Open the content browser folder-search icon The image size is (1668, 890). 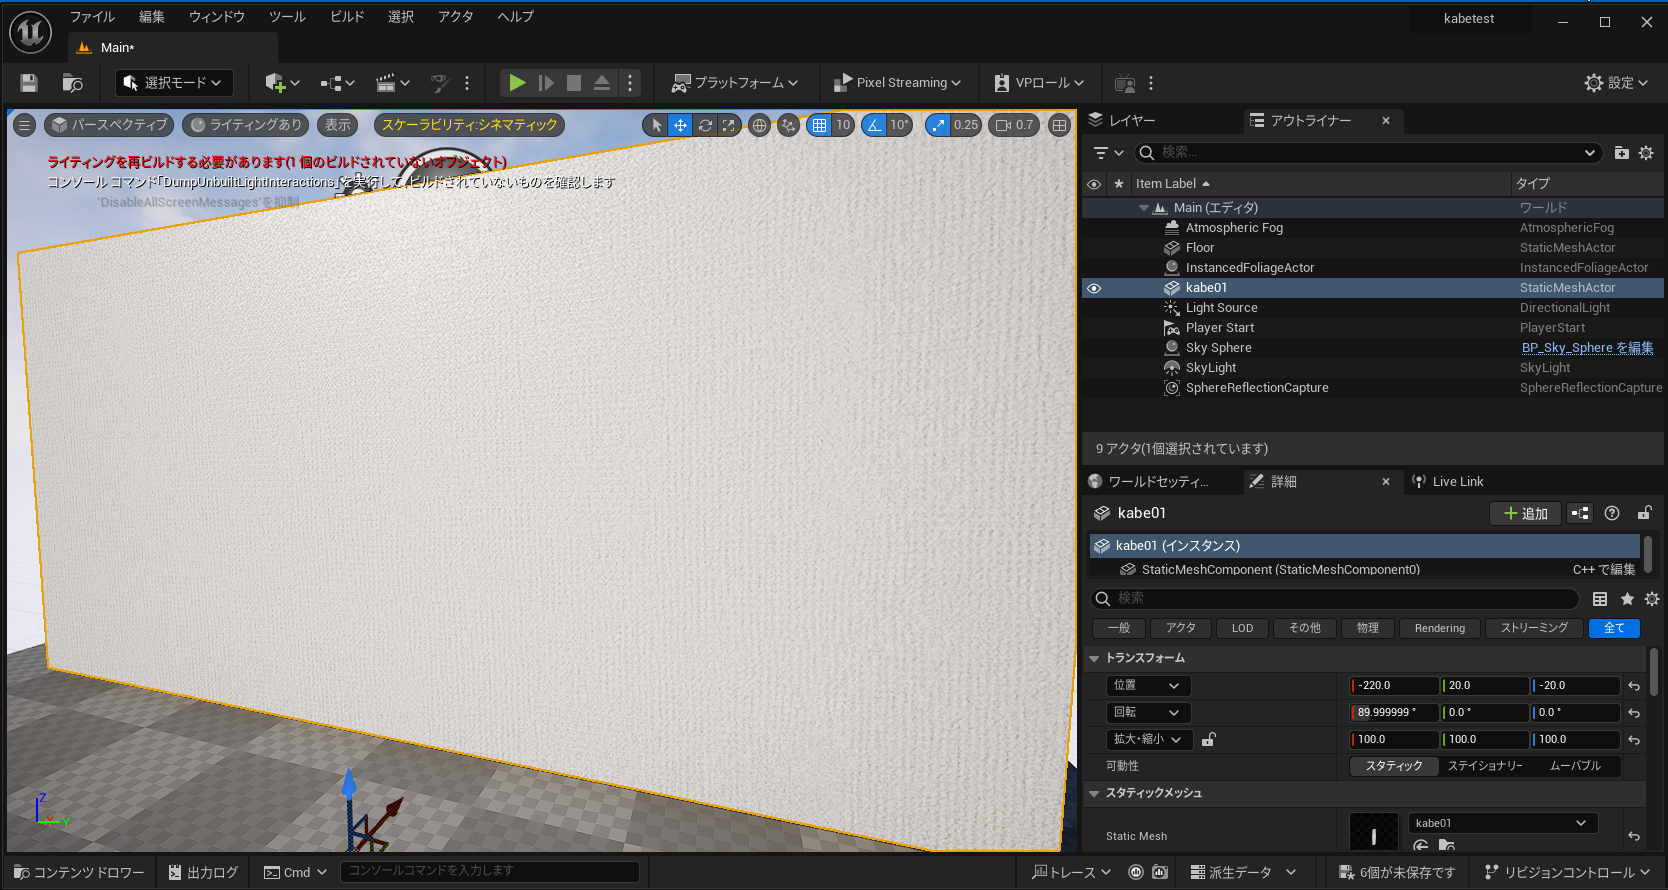point(72,83)
